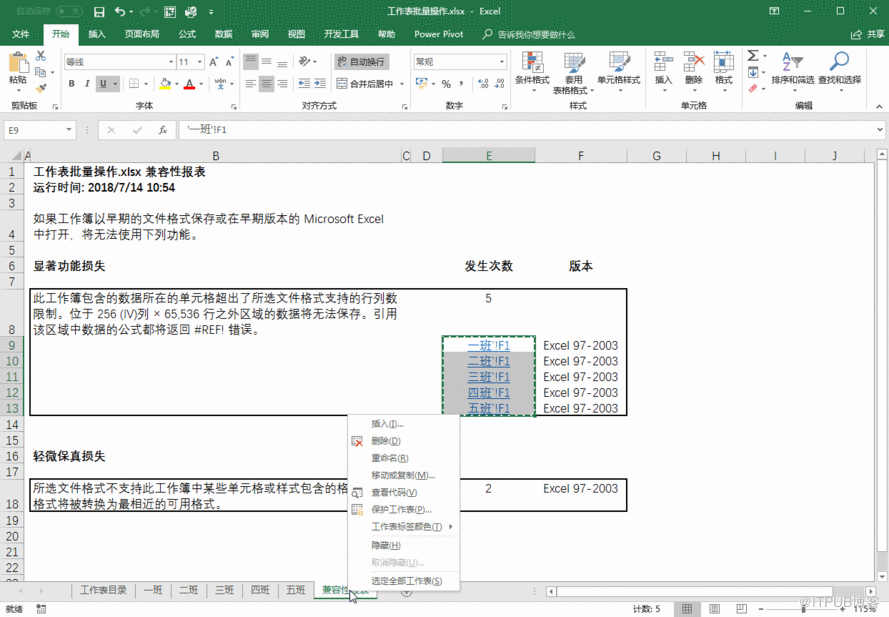
Task: Choose 重命名(R) from the context menu
Action: click(x=385, y=458)
